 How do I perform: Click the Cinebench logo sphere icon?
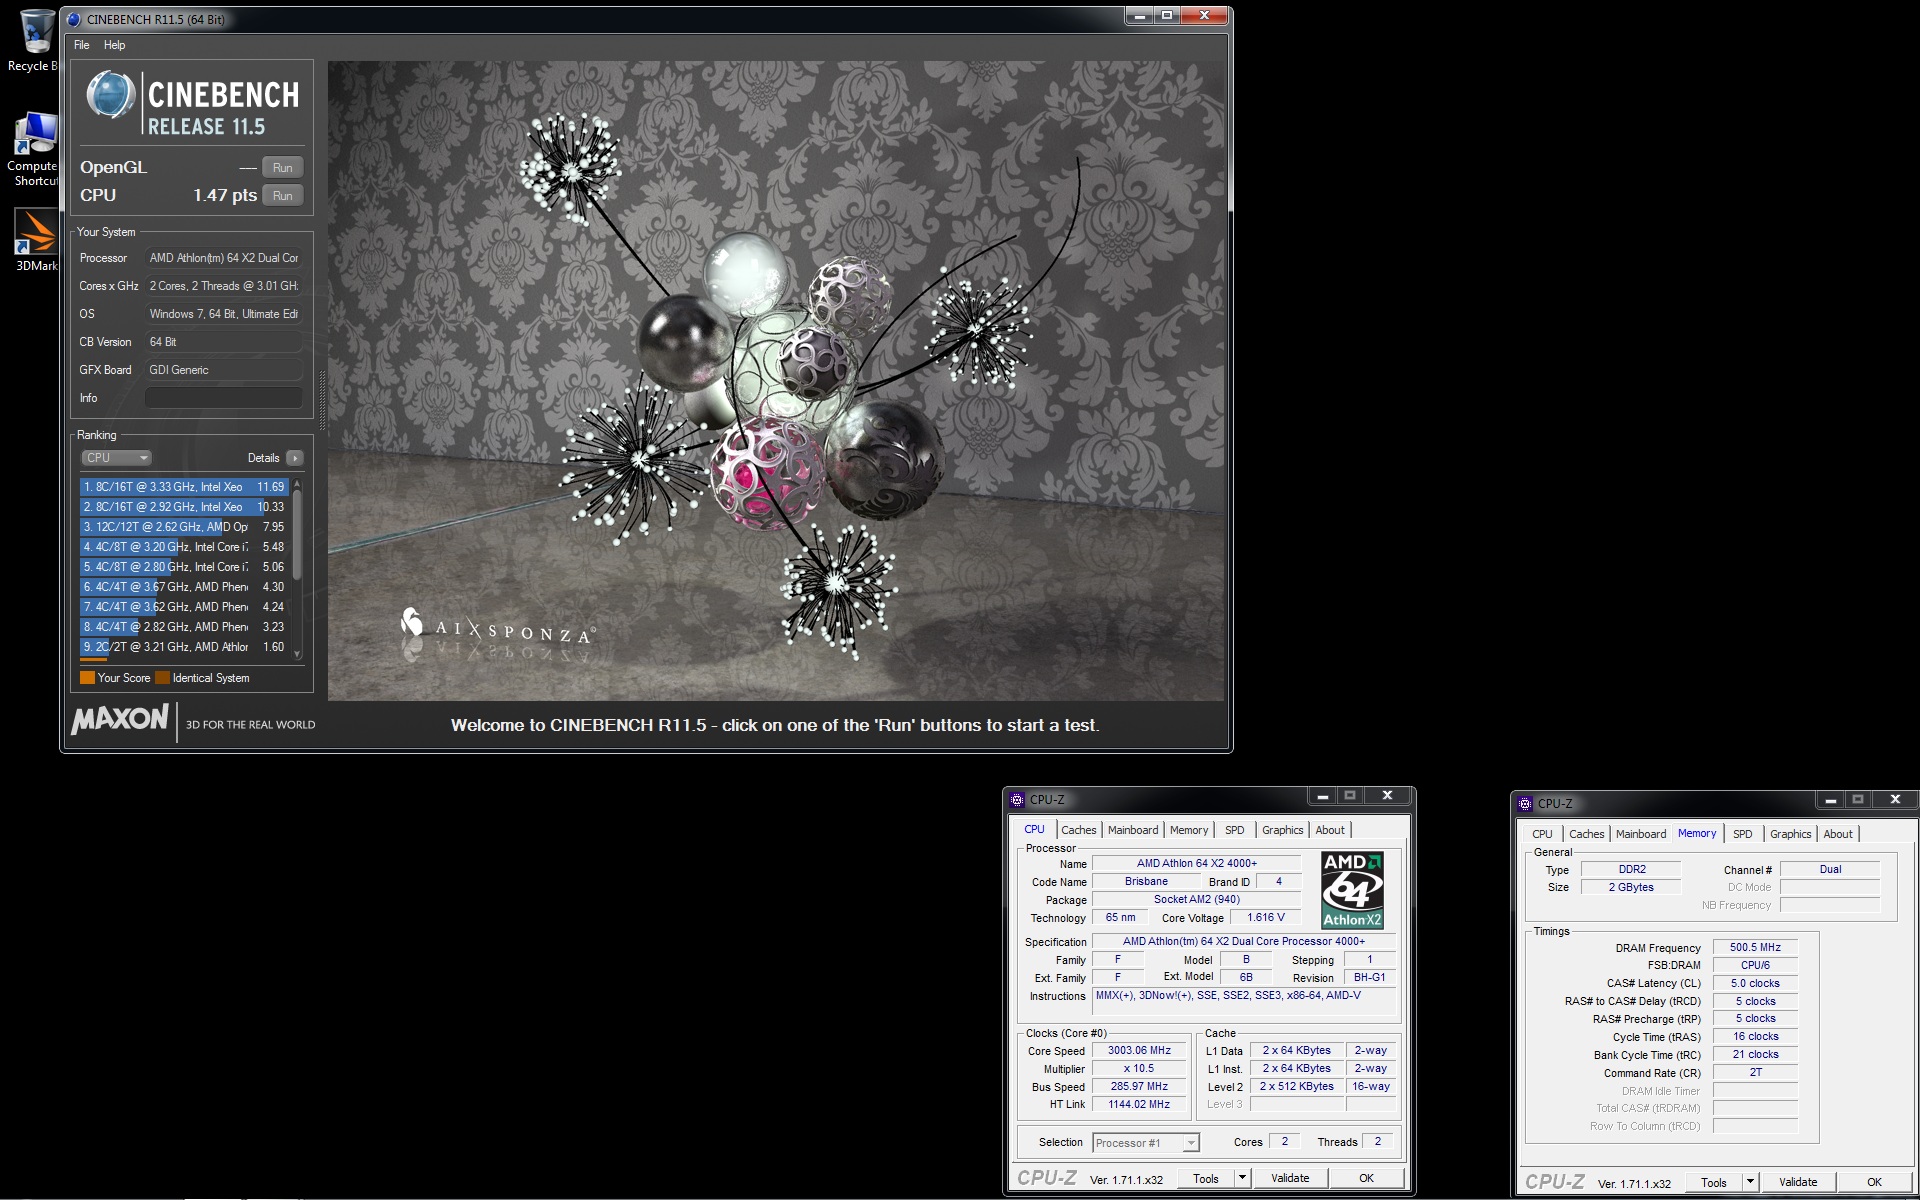coord(110,97)
